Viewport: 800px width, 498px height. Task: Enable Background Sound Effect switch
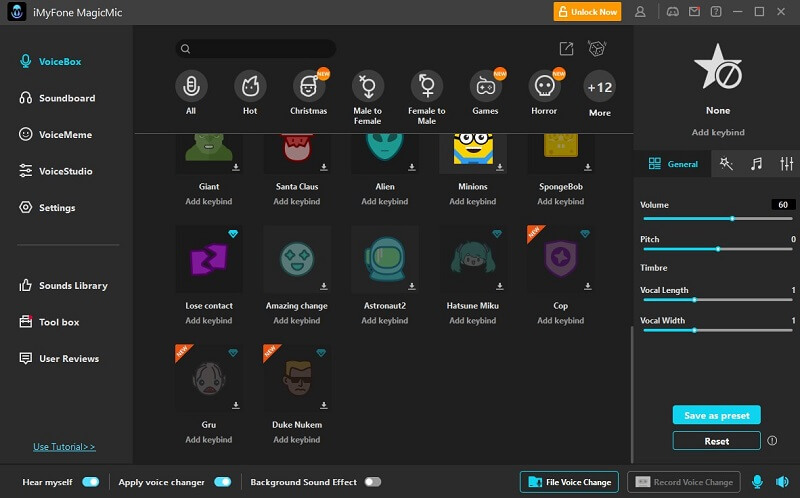point(372,482)
